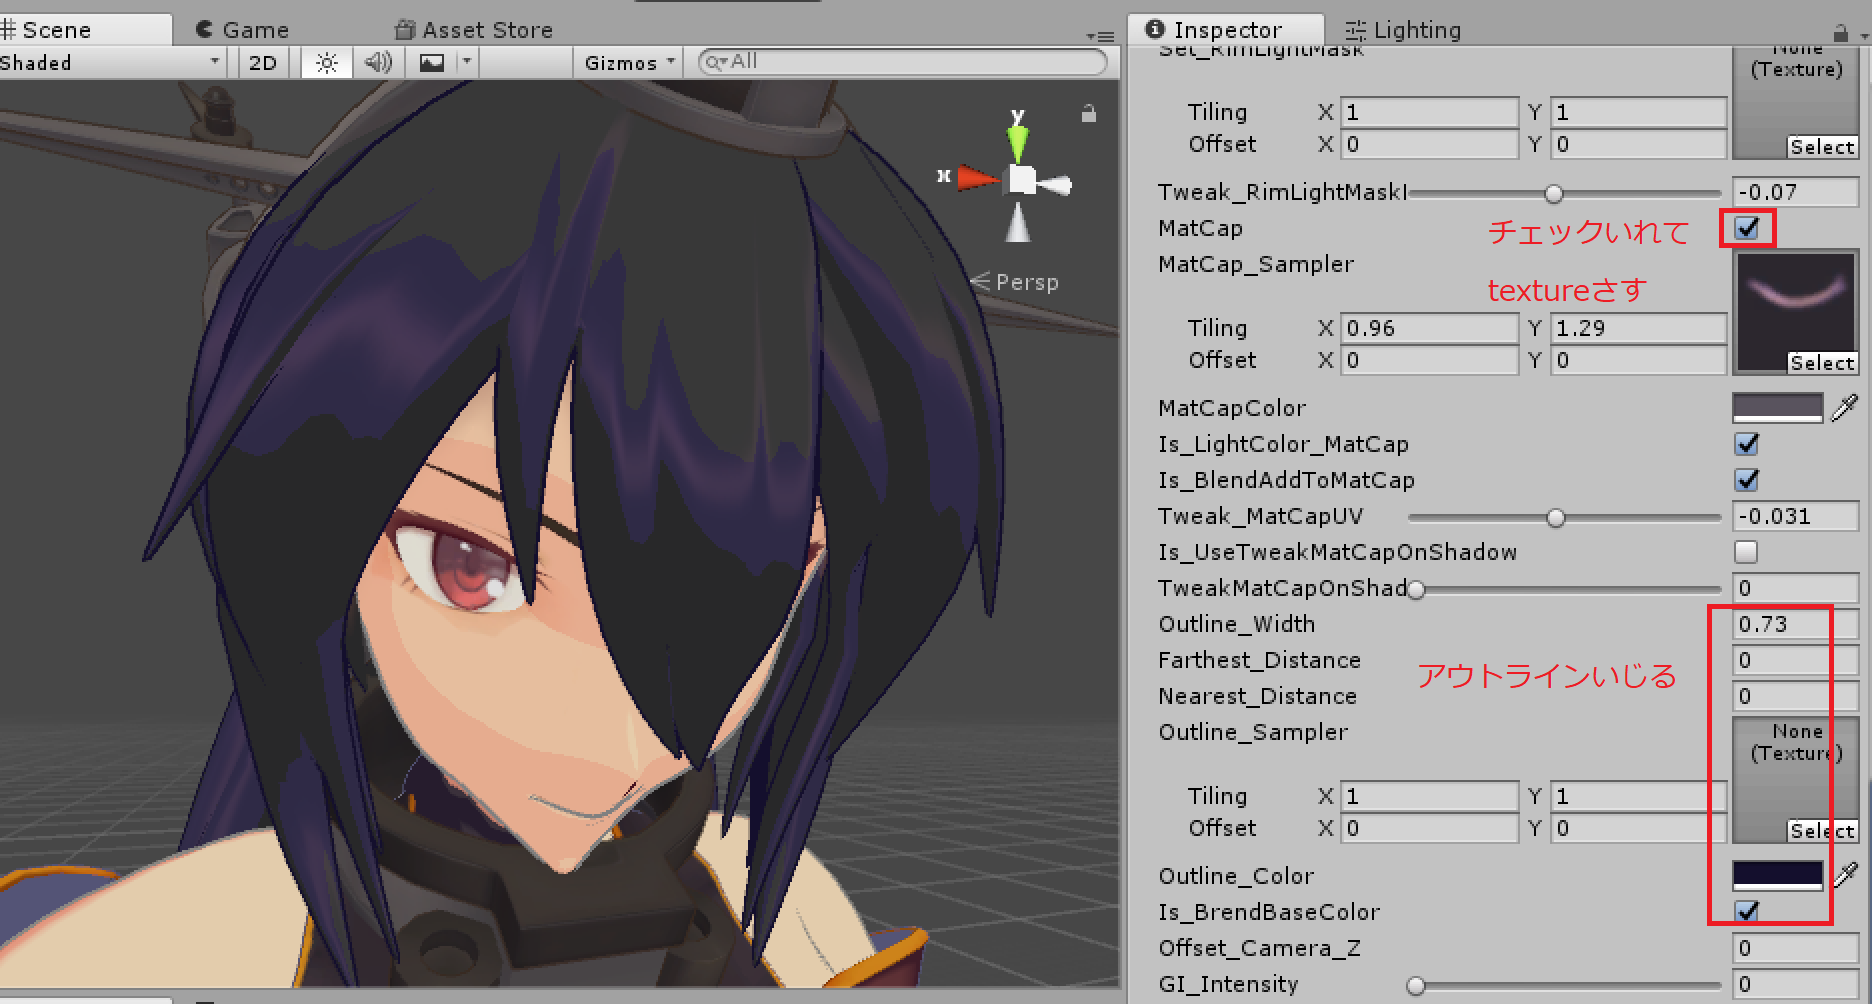Adjust TweakMatCapOnShadow slider handle
Image resolution: width=1872 pixels, height=1004 pixels.
(x=1416, y=589)
